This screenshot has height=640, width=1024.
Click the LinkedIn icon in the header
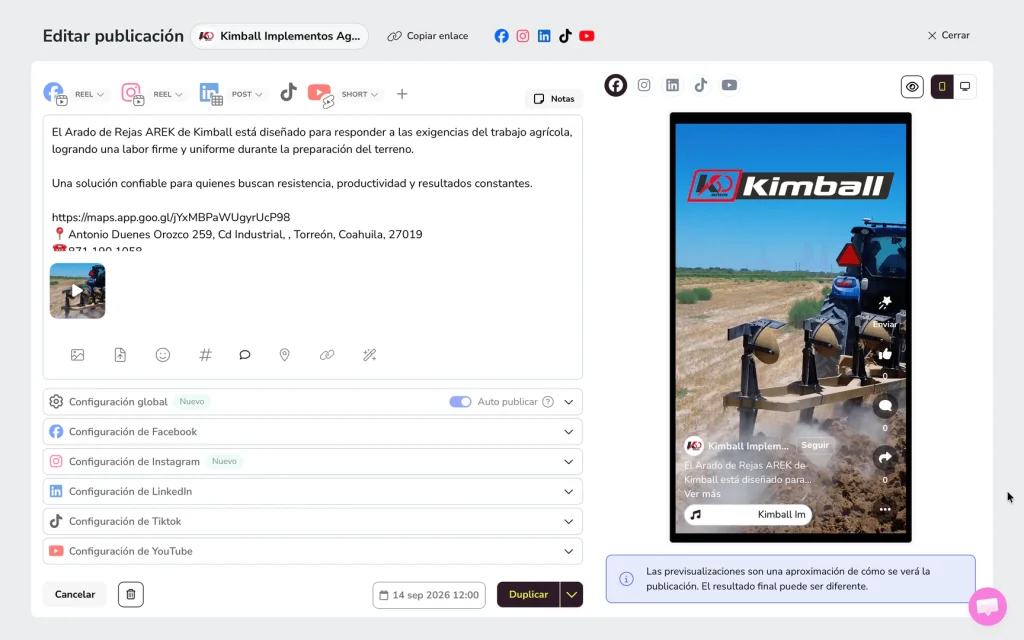[x=544, y=36]
